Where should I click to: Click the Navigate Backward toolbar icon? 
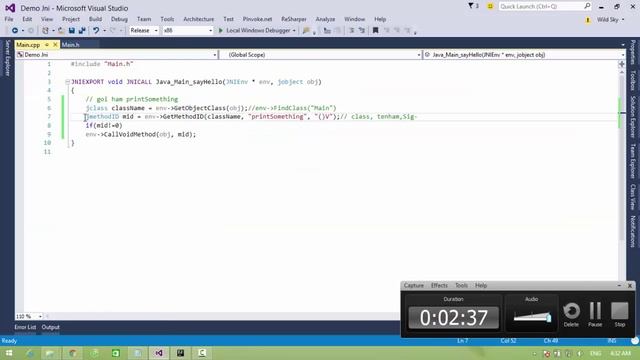pos(15,31)
